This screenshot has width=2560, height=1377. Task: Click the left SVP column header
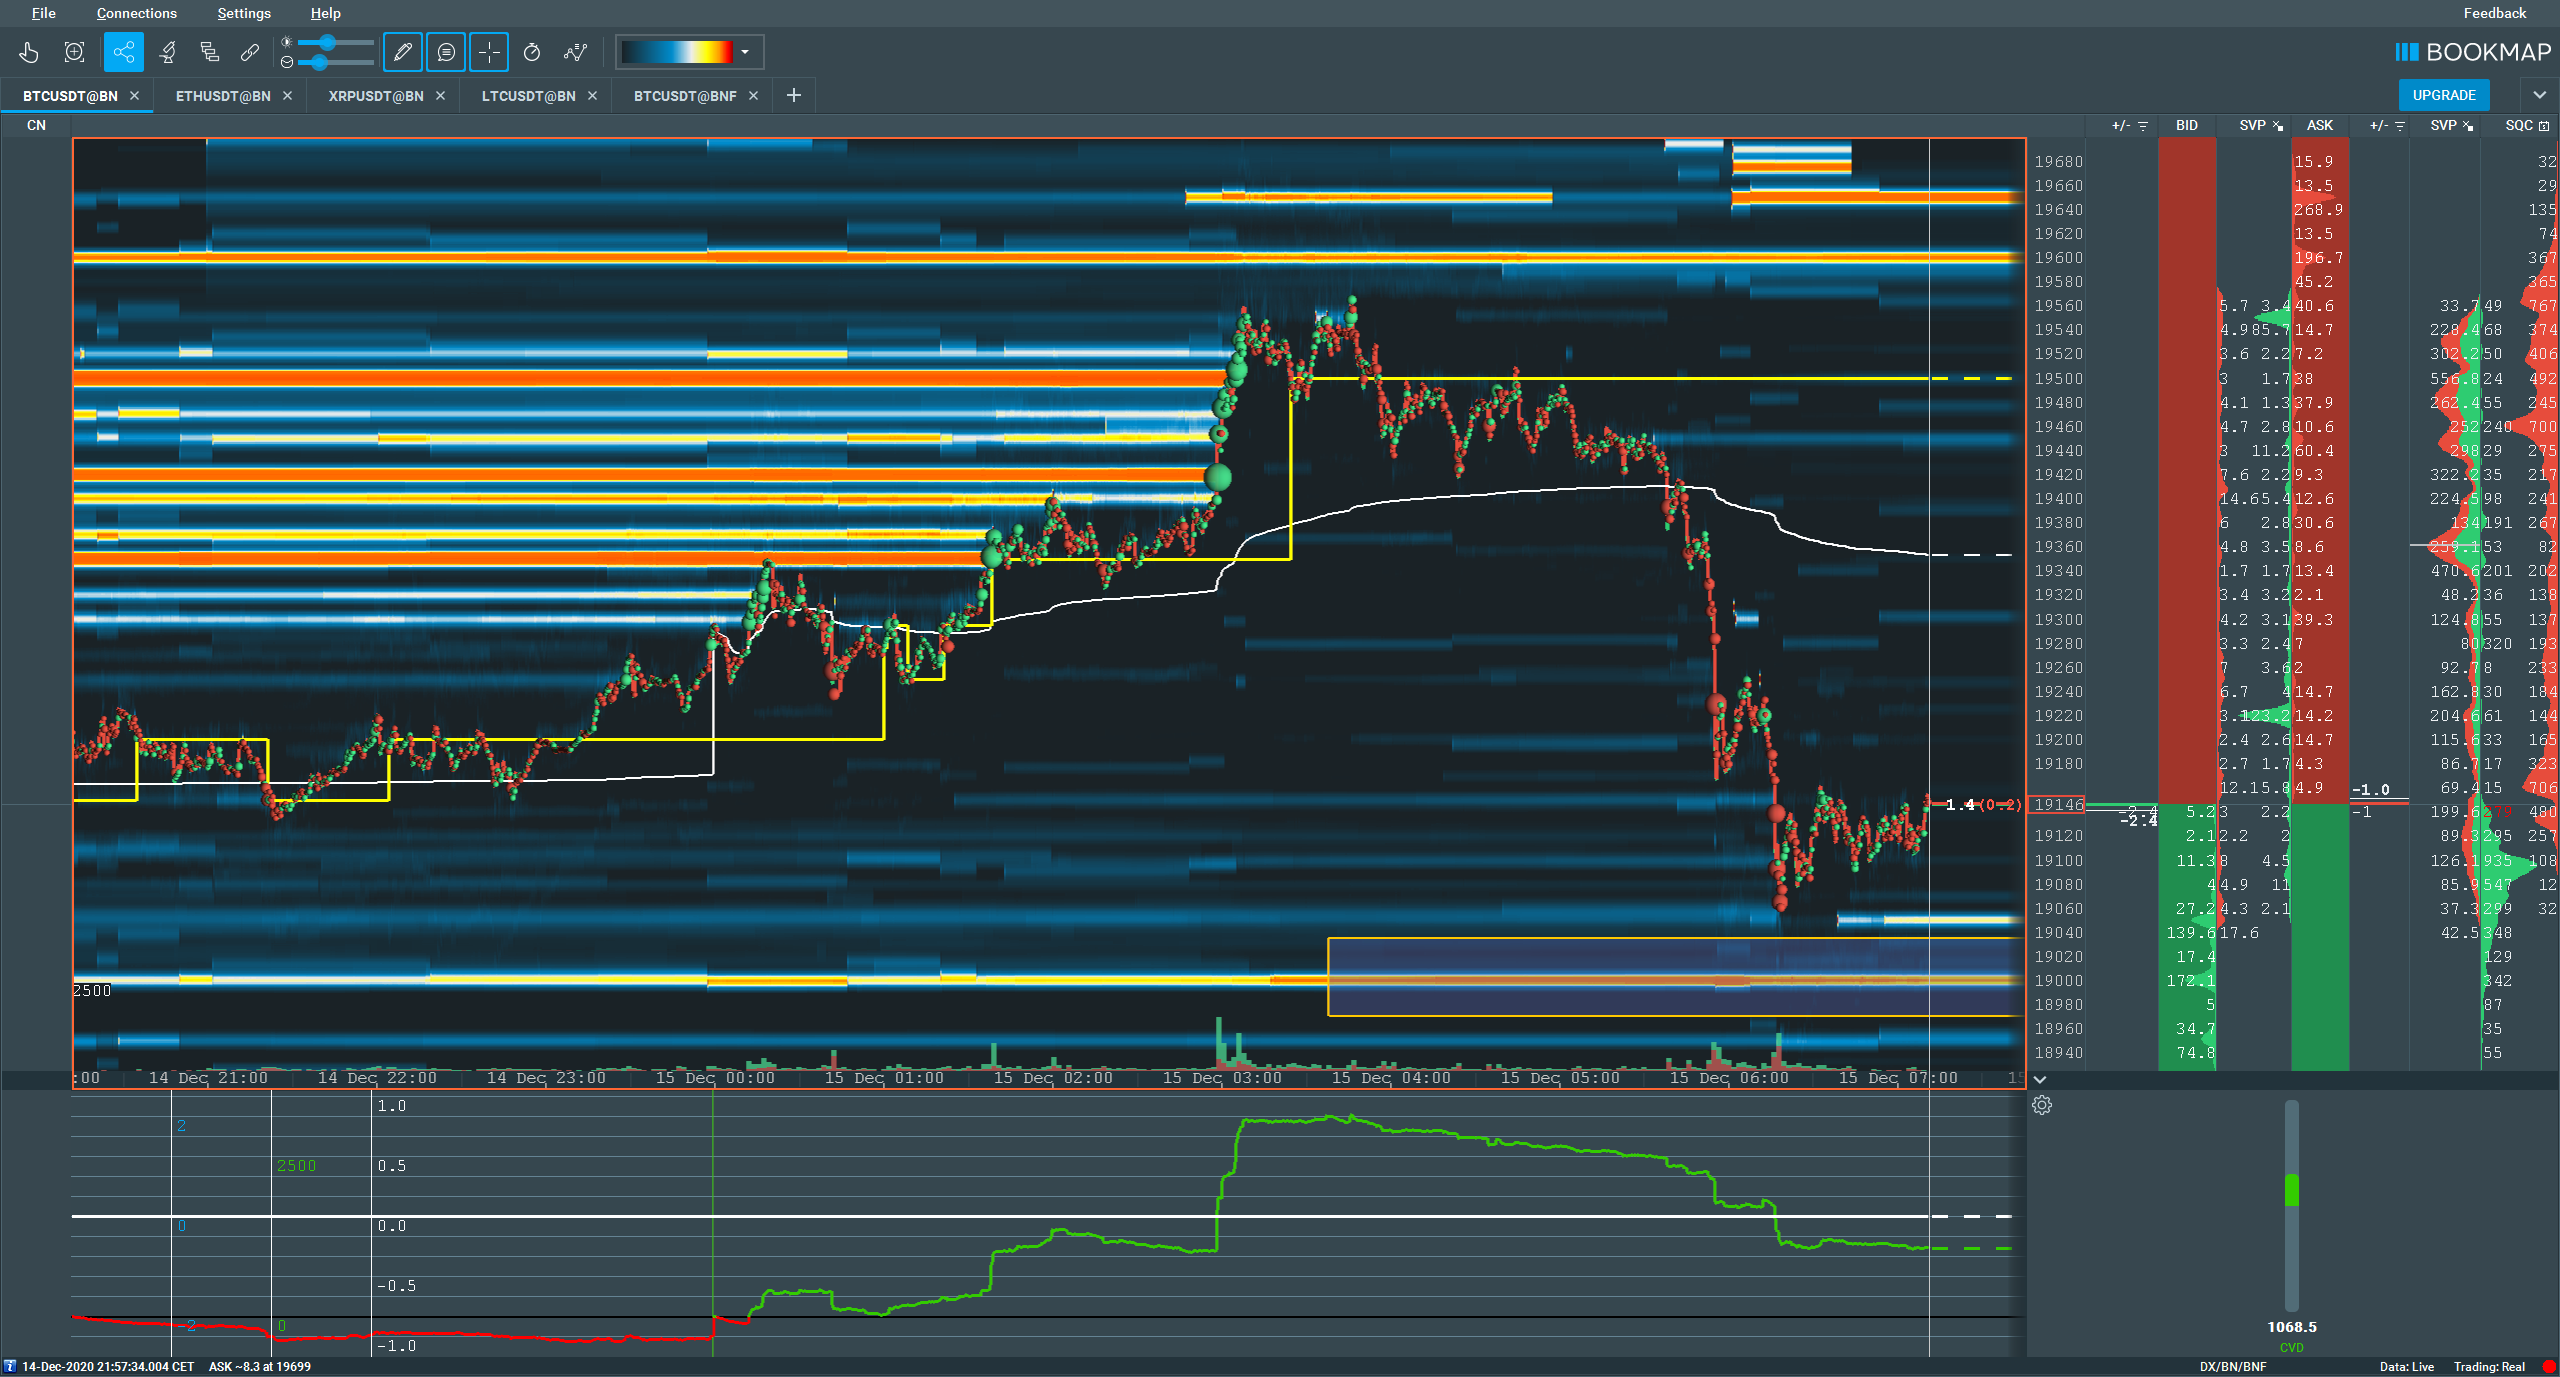click(x=2252, y=125)
